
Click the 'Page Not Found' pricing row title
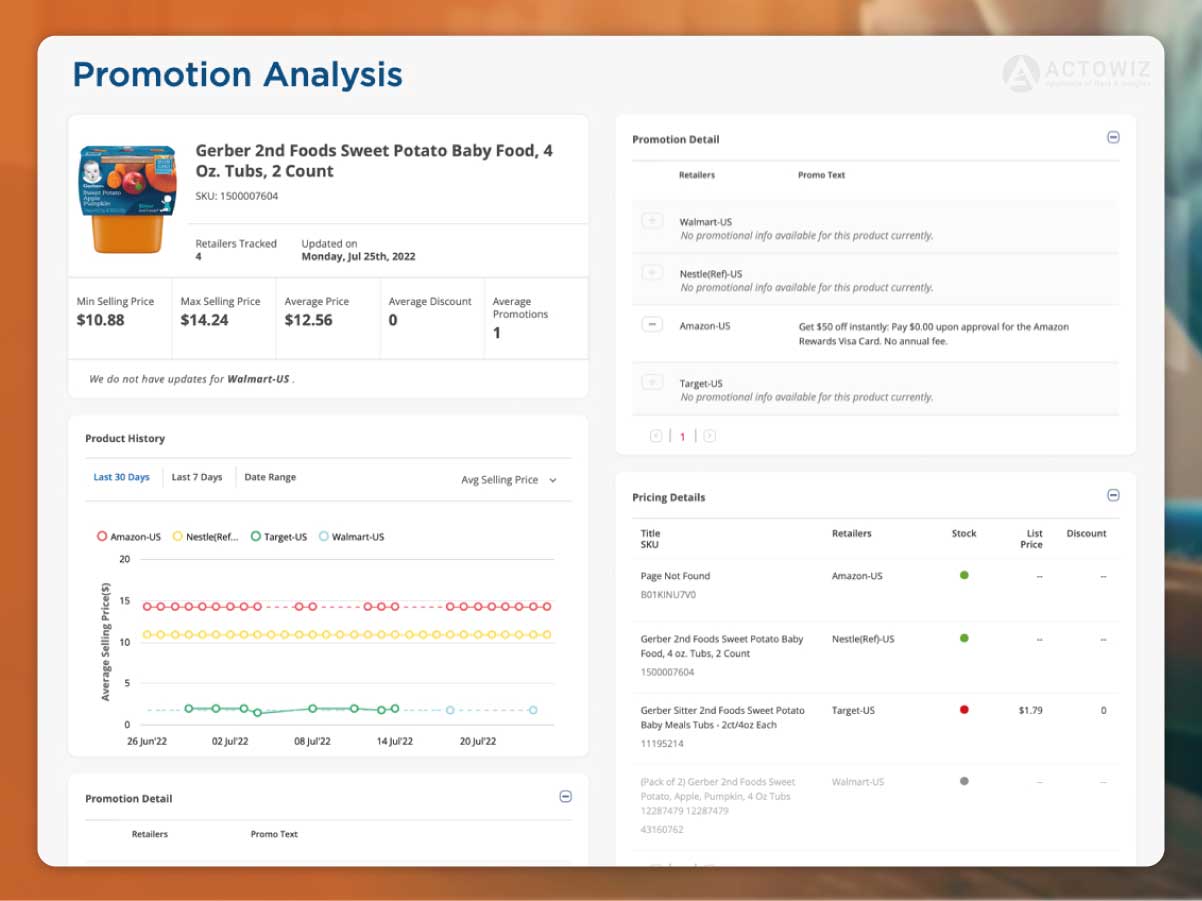pyautogui.click(x=675, y=576)
